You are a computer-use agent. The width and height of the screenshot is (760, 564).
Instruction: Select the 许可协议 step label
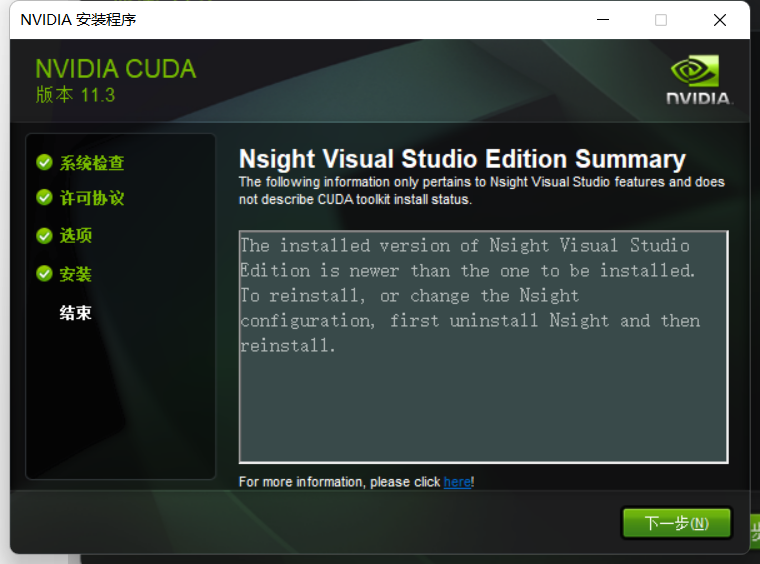coord(92,198)
